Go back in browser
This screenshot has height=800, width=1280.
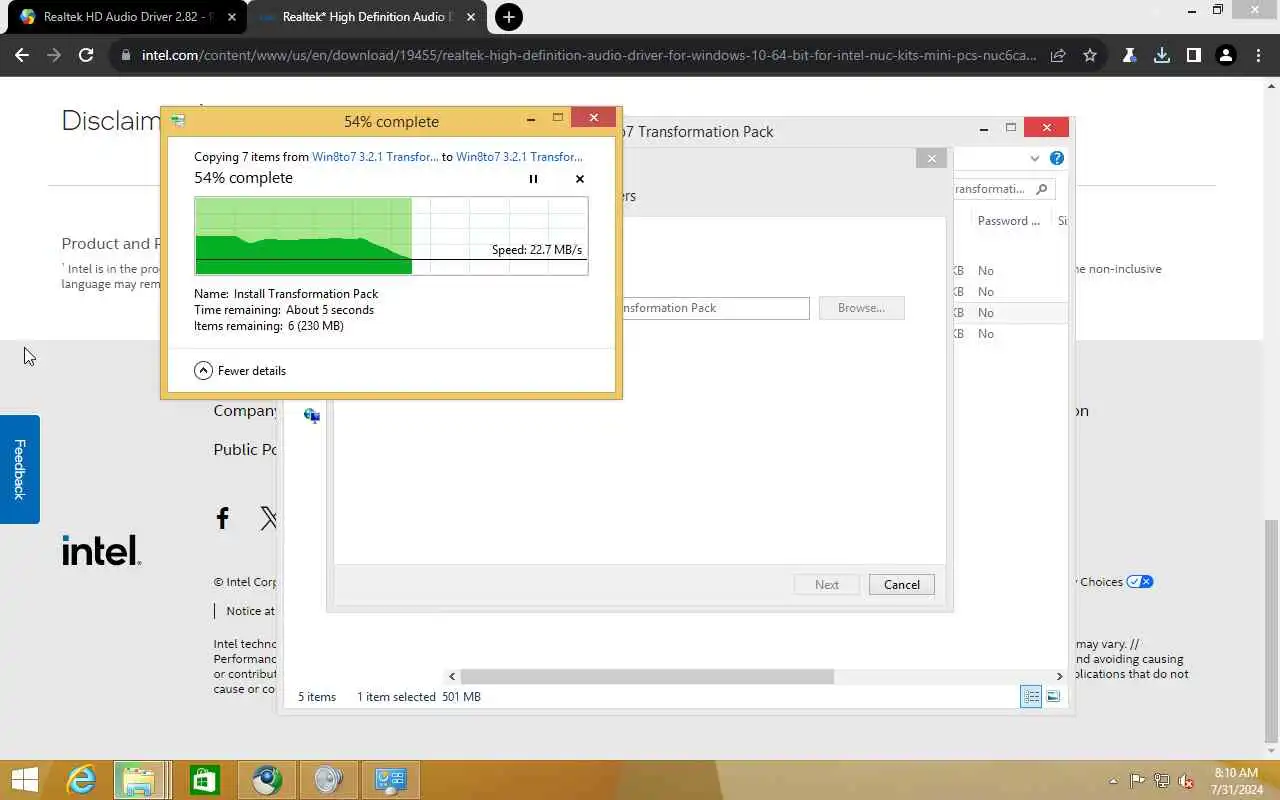point(22,56)
